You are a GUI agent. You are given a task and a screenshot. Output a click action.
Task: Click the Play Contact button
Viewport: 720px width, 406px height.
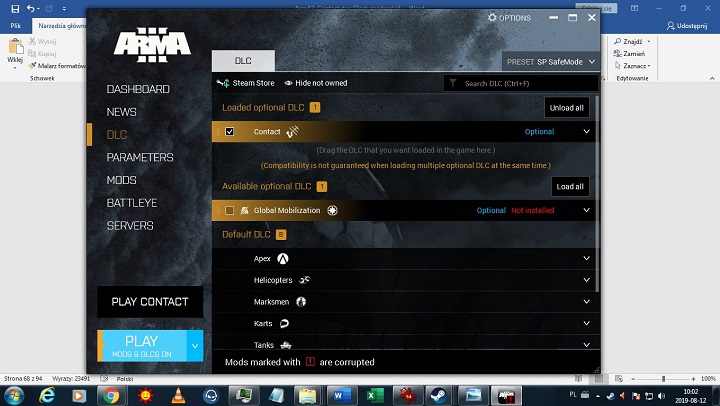[150, 302]
